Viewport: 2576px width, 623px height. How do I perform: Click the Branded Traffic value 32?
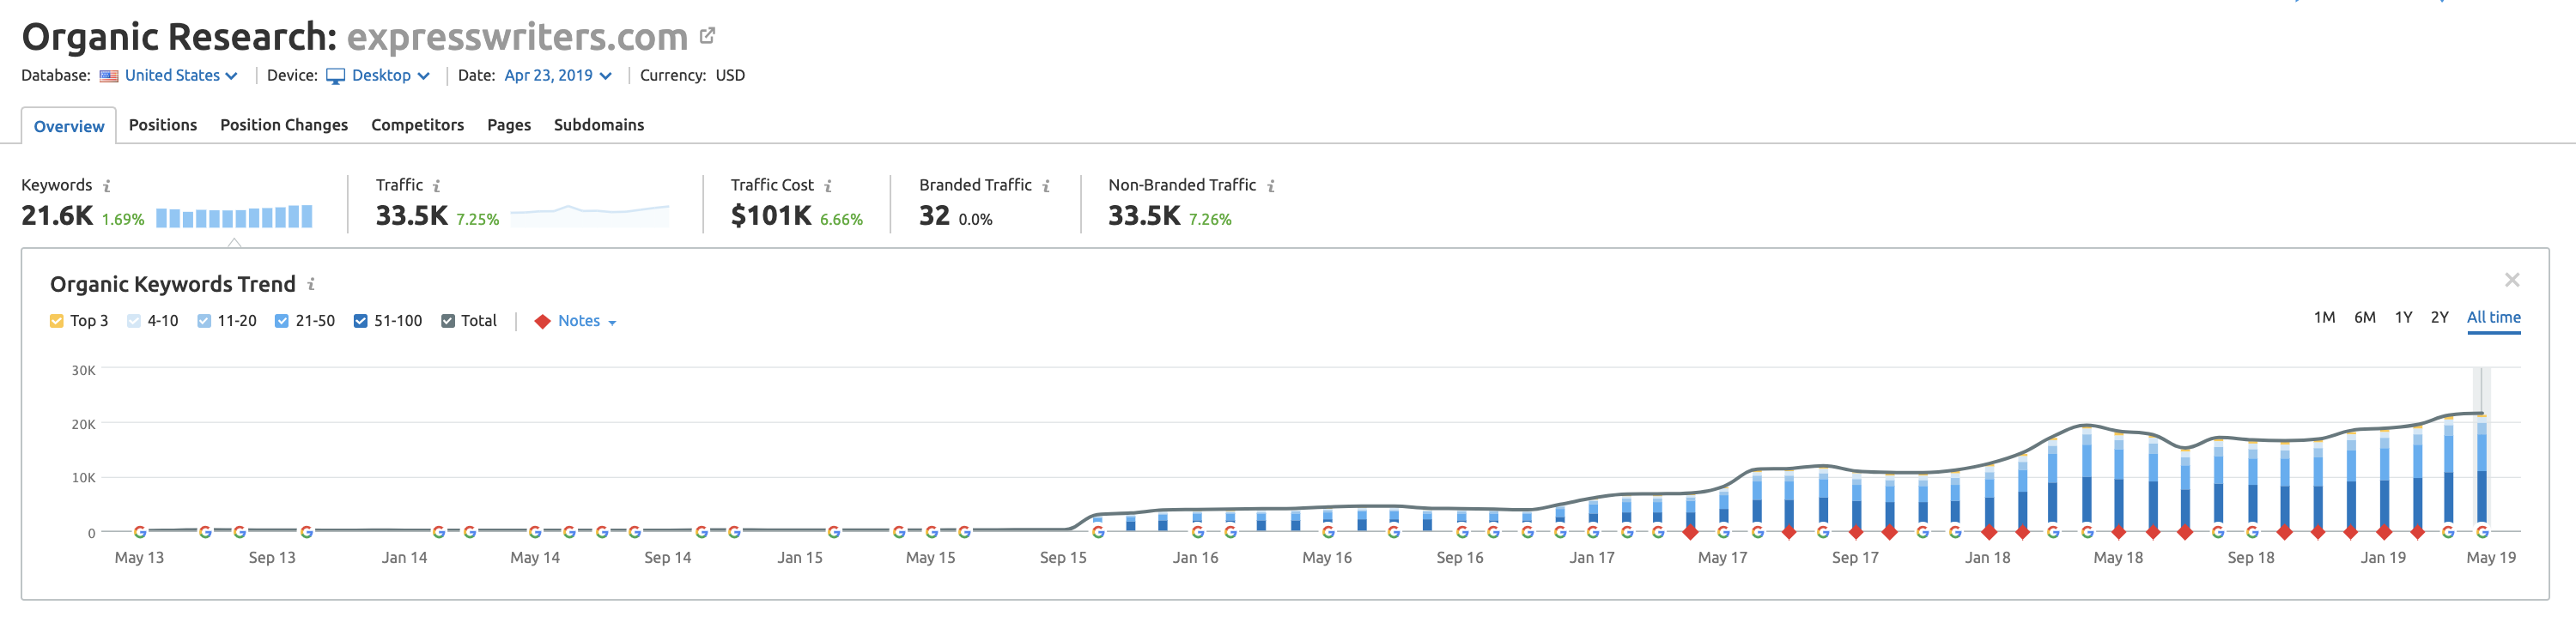click(x=934, y=216)
